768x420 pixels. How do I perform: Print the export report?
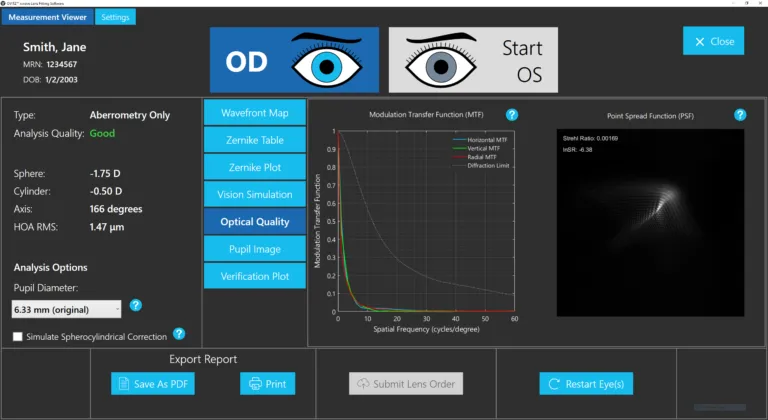(267, 383)
